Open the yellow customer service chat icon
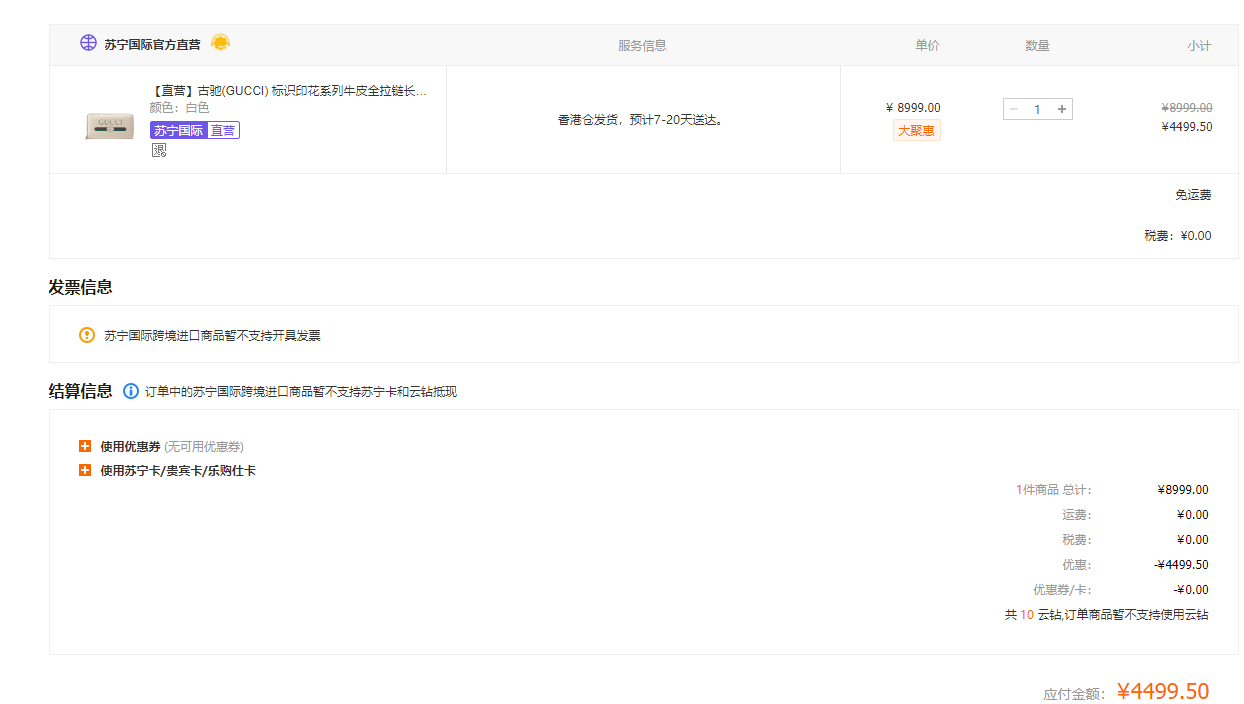This screenshot has width=1244, height=704. coord(220,43)
